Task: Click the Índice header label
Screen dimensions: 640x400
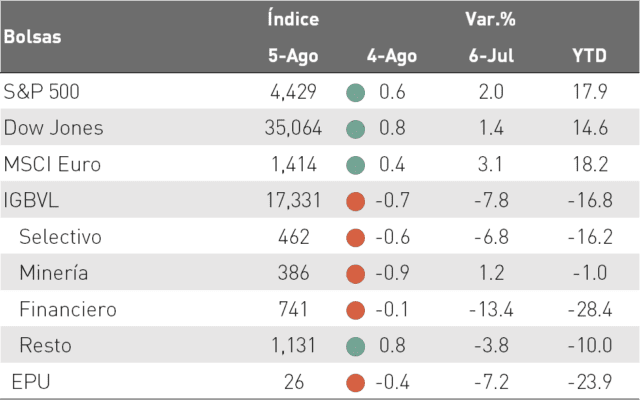Action: point(293,19)
